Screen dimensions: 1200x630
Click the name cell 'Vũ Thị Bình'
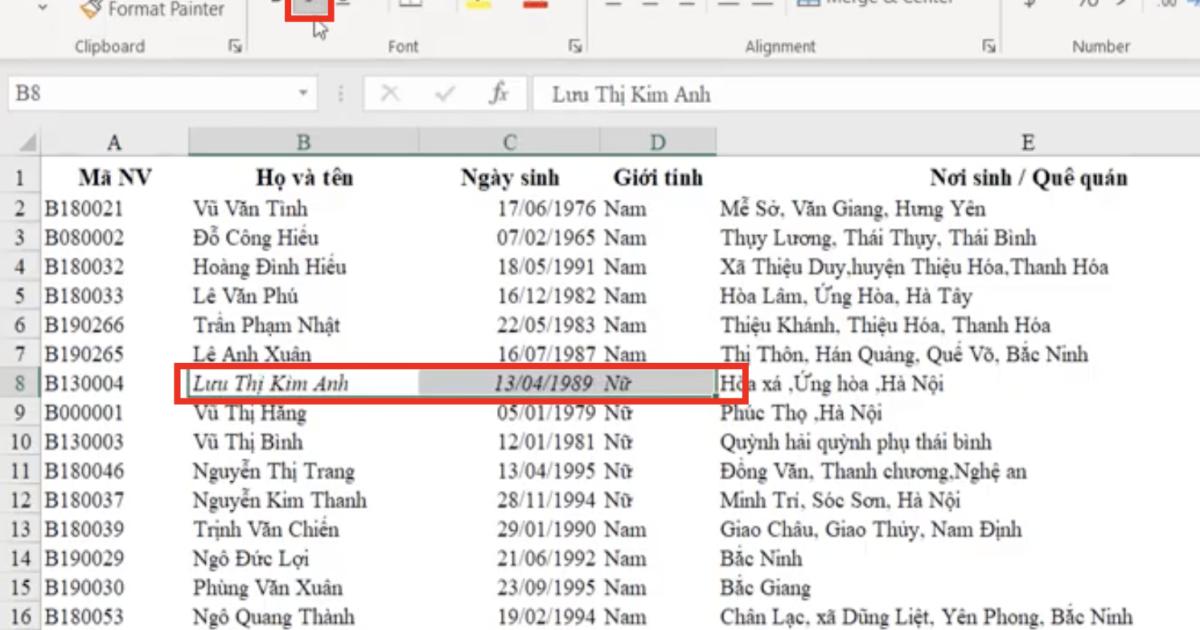(303, 442)
